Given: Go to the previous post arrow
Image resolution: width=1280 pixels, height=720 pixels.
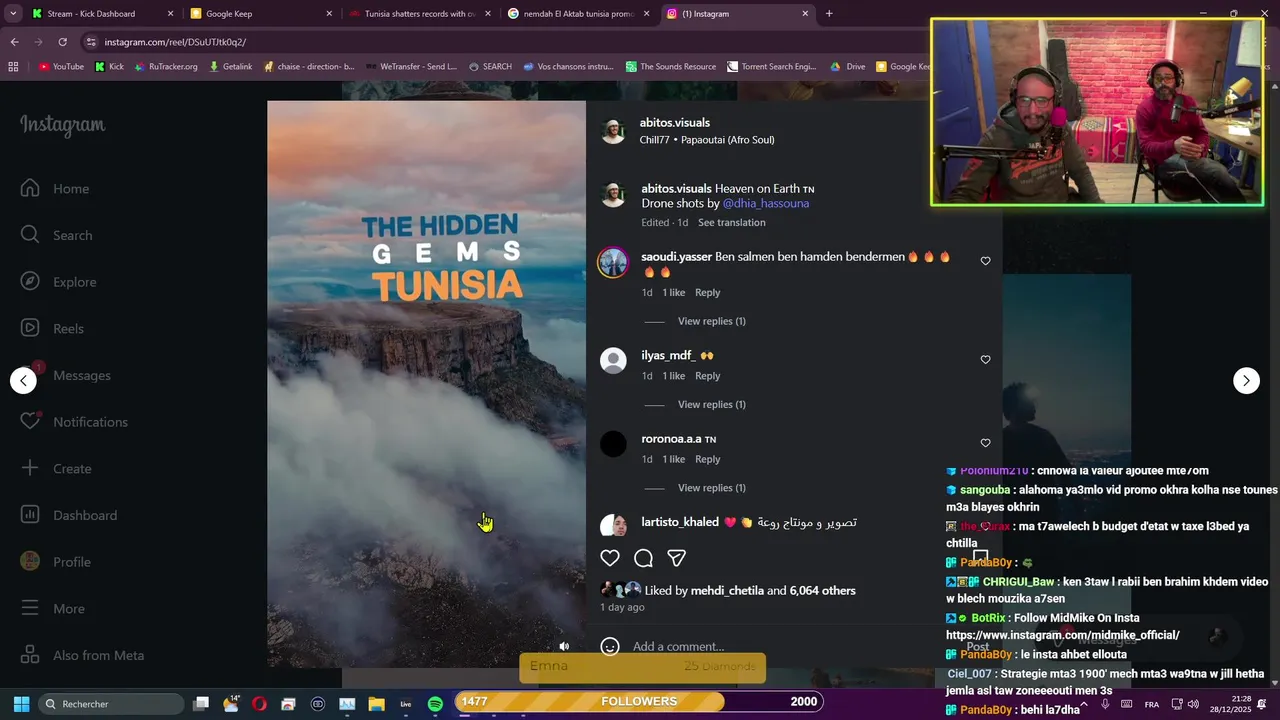Looking at the screenshot, I should (x=23, y=380).
